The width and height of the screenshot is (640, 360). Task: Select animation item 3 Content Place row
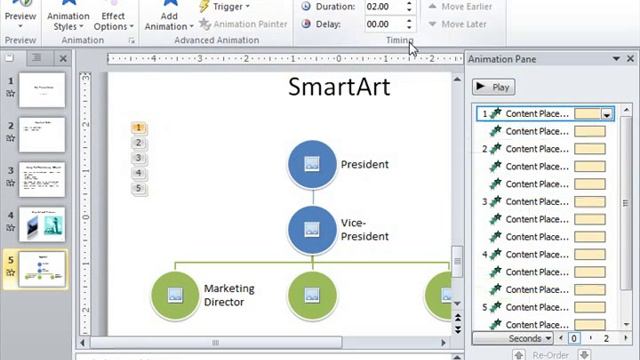545,202
